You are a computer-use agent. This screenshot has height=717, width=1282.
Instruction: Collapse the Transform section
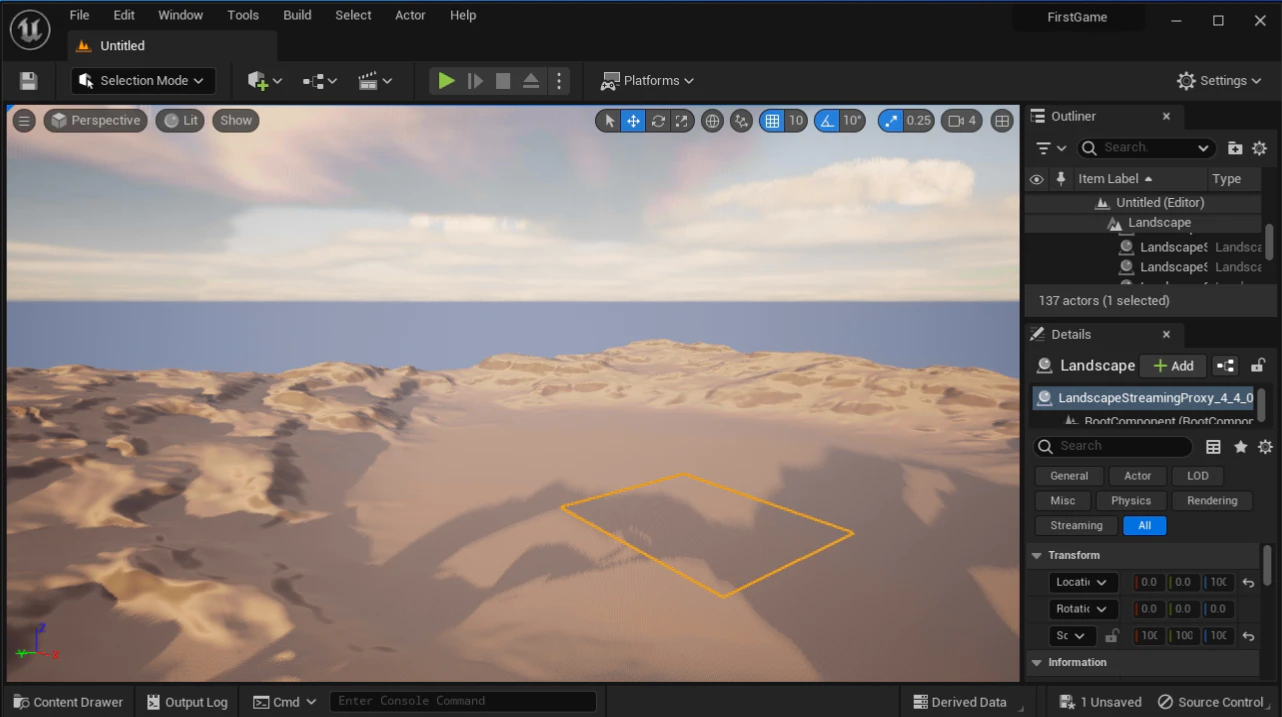(x=1035, y=556)
